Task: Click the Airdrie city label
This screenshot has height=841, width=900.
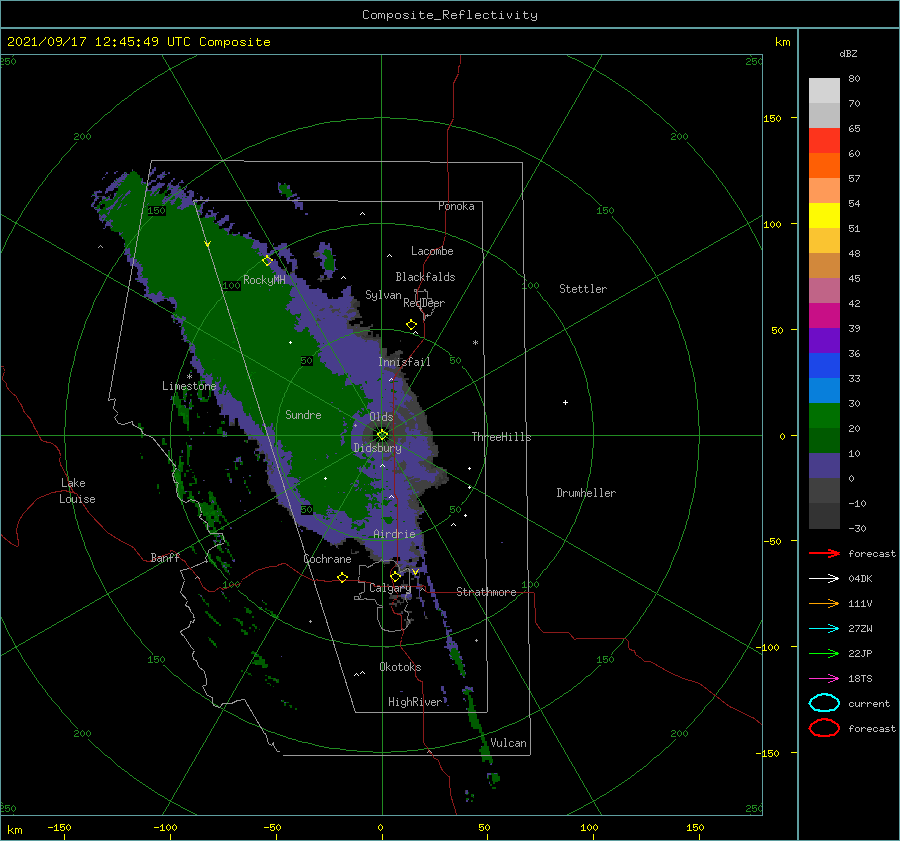Action: (394, 534)
